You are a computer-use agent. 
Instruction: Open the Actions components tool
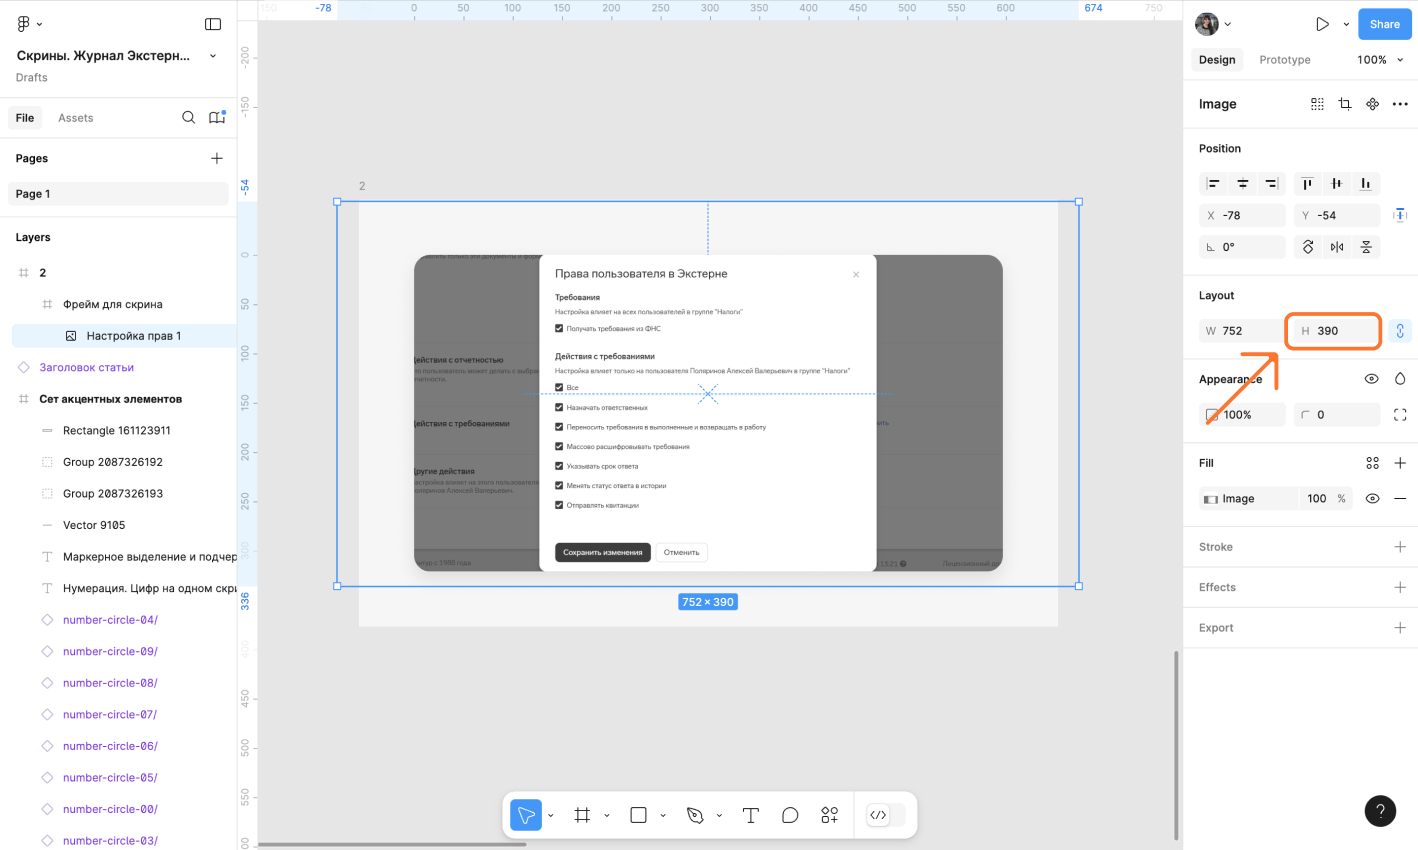pyautogui.click(x=829, y=815)
